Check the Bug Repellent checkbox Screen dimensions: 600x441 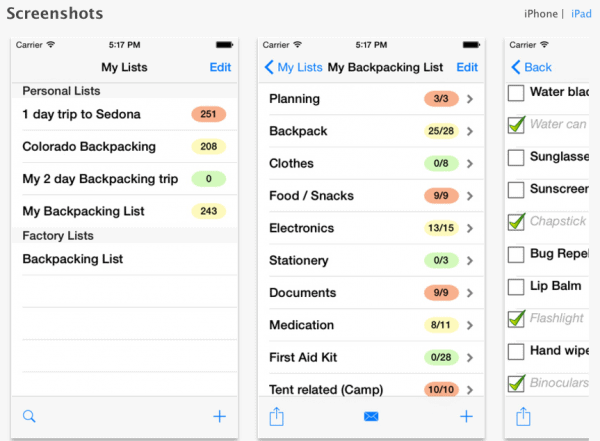(517, 254)
